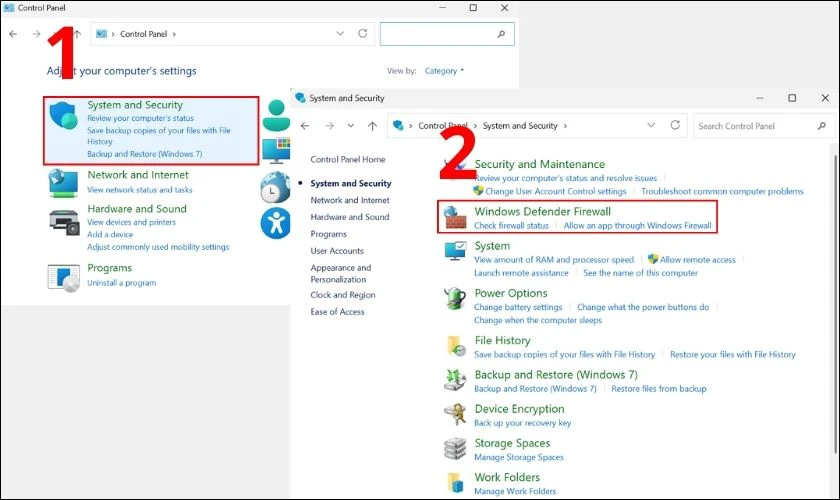The height and width of the screenshot is (500, 840).
Task: Go back in System and Security window
Action: click(305, 126)
